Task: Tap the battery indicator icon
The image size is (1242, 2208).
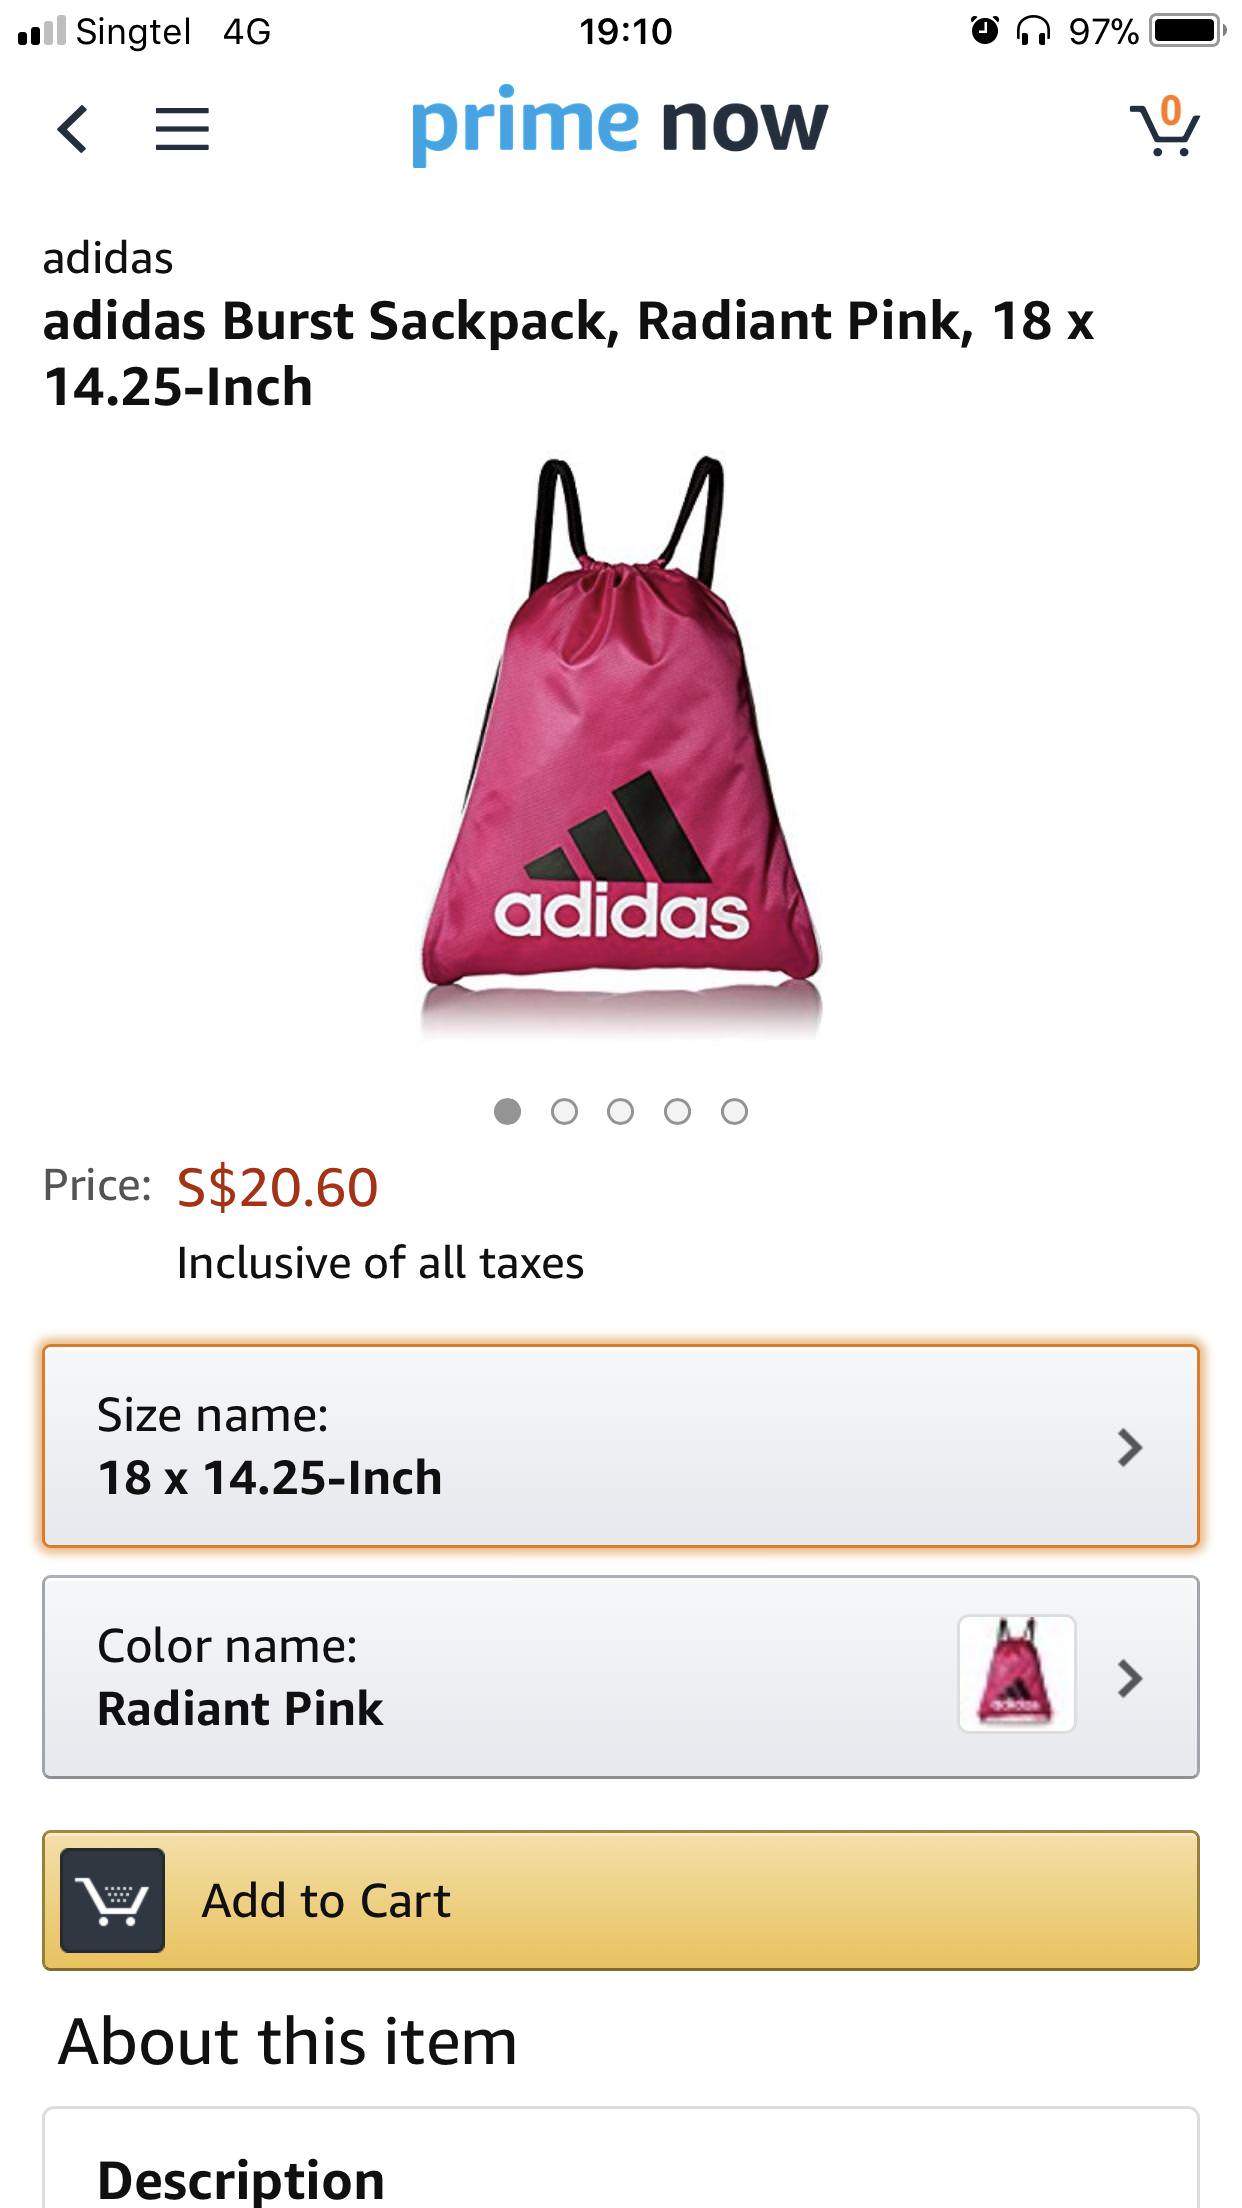Action: click(x=1187, y=31)
